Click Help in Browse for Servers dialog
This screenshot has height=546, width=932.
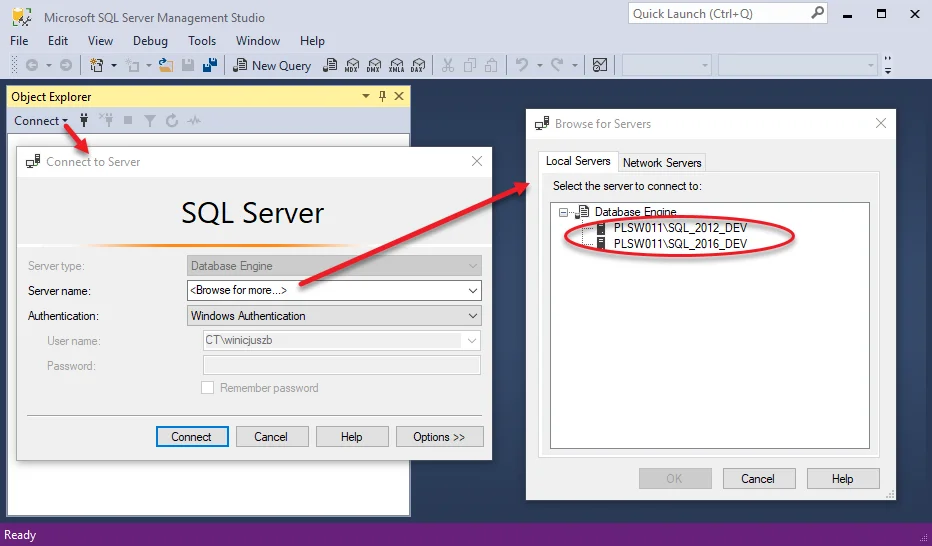pyautogui.click(x=843, y=479)
